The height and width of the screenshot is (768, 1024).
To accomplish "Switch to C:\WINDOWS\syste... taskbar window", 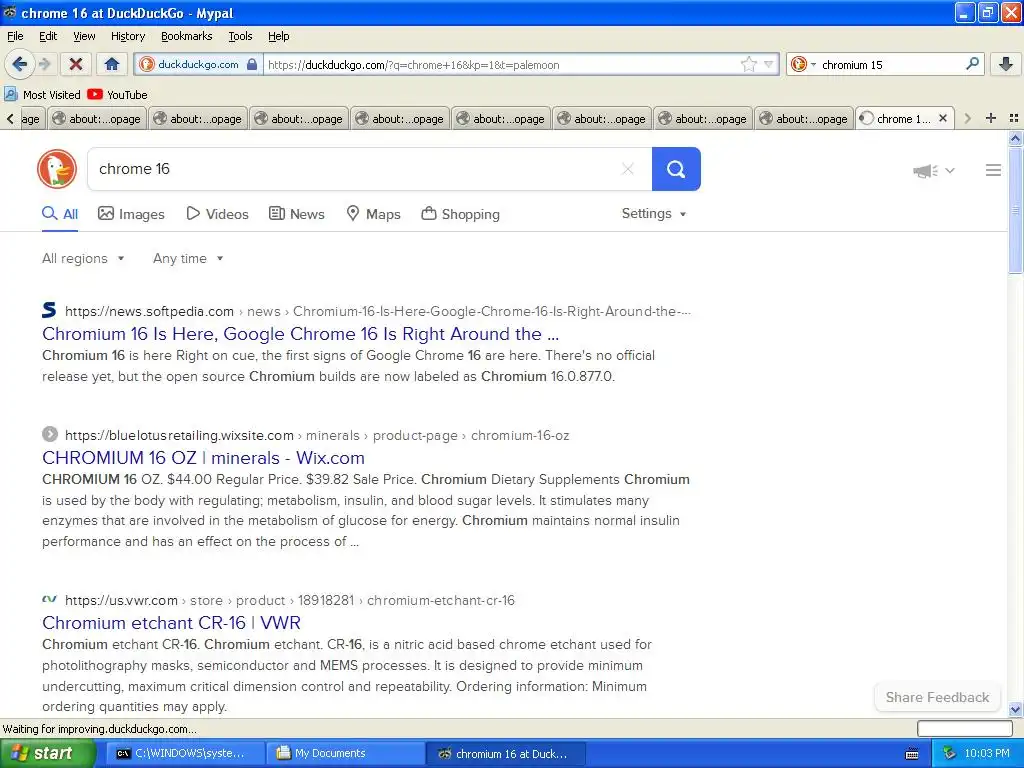I will pyautogui.click(x=184, y=753).
